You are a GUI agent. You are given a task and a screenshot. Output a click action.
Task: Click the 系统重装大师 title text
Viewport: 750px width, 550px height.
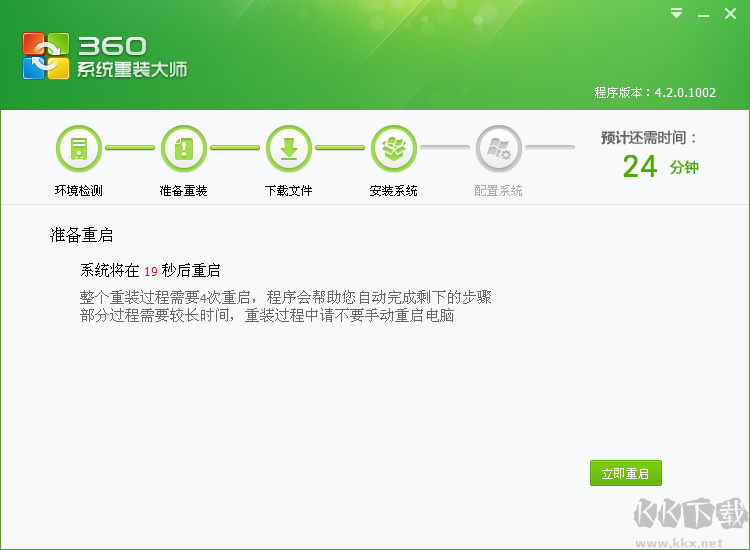coord(132,70)
